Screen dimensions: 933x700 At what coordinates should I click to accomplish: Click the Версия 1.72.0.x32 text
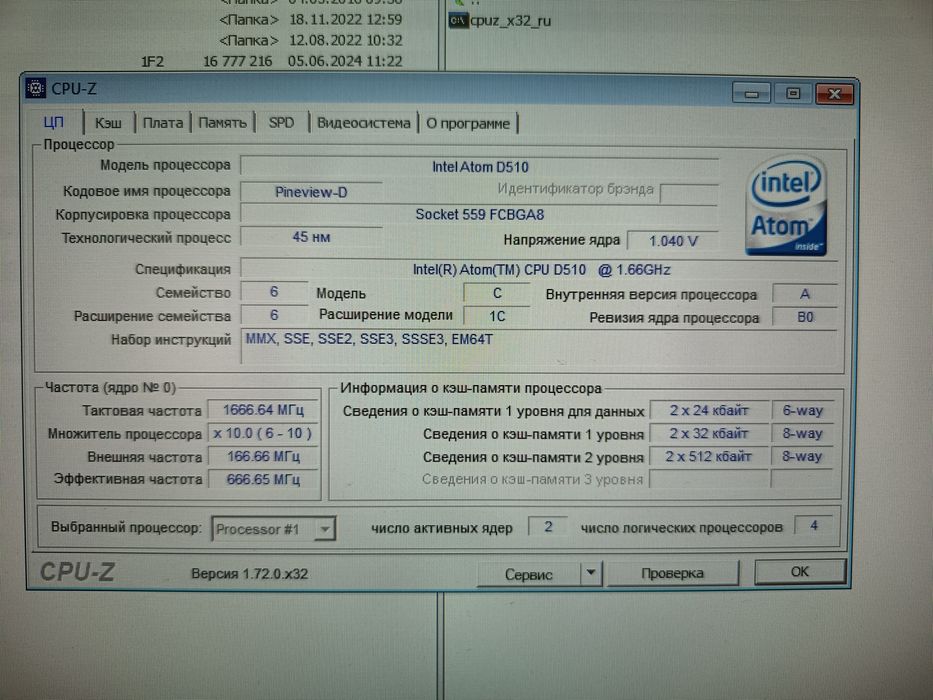coord(249,574)
